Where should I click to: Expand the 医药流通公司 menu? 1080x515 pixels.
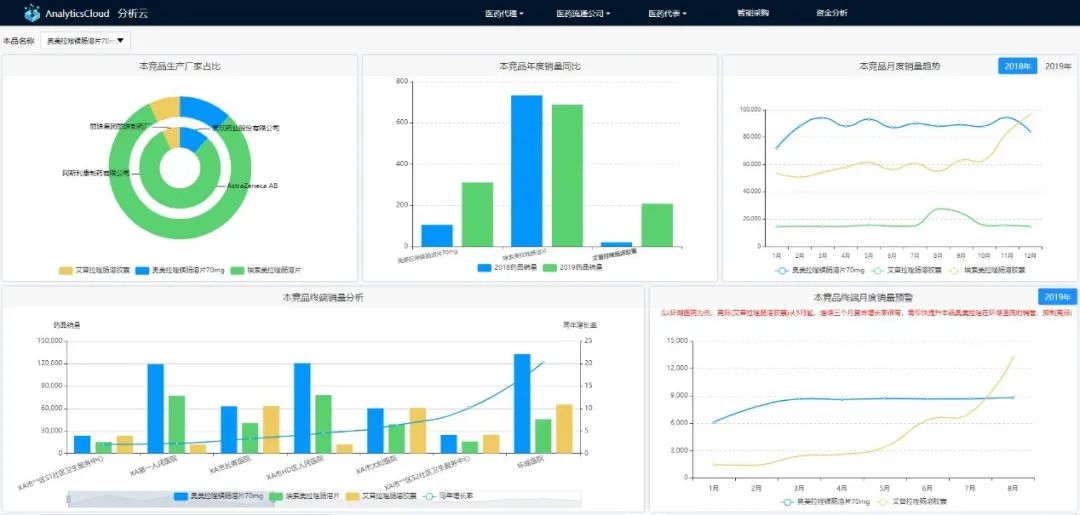(583, 14)
